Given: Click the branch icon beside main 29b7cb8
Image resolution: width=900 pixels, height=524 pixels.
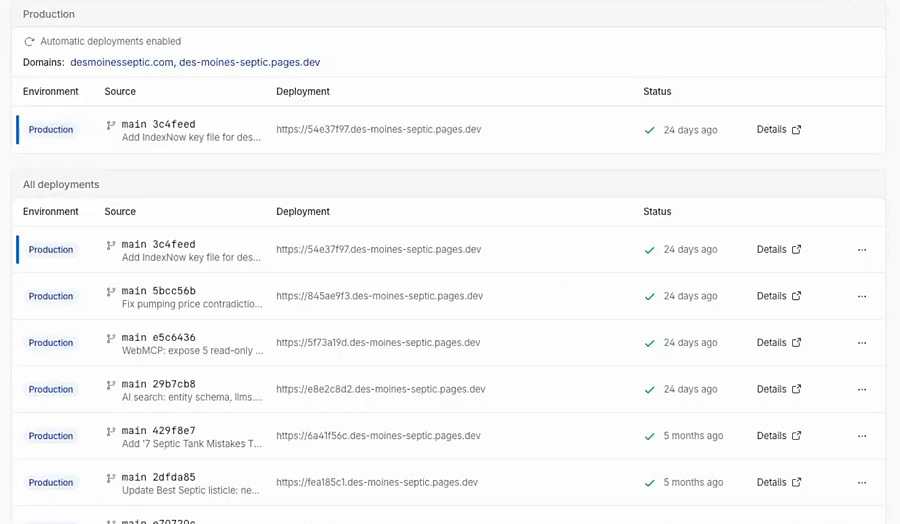Looking at the screenshot, I should [111, 385].
